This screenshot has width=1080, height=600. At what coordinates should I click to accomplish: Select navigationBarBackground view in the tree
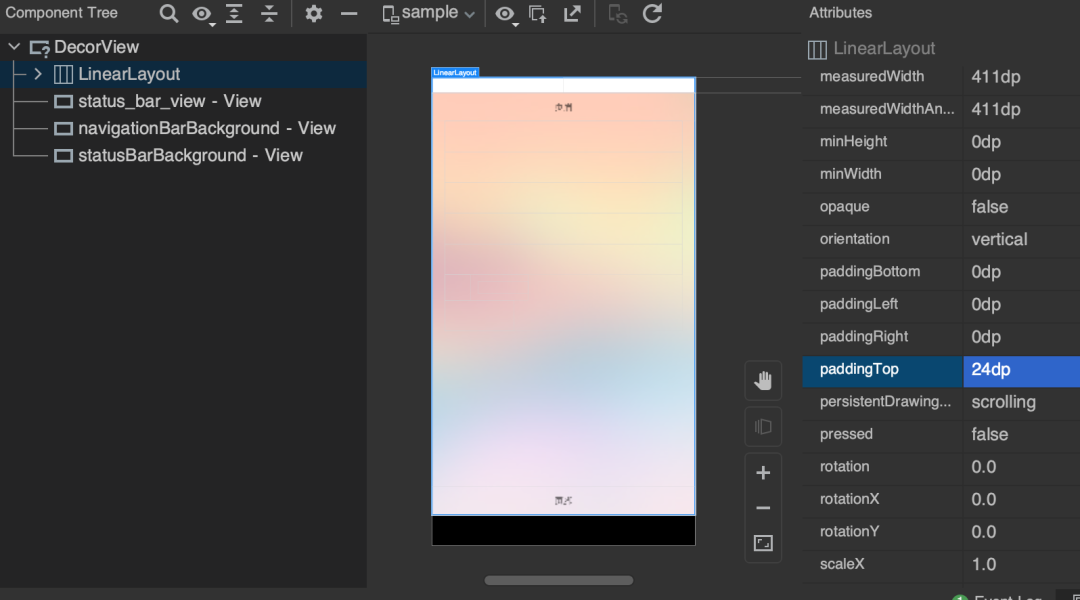pos(195,128)
